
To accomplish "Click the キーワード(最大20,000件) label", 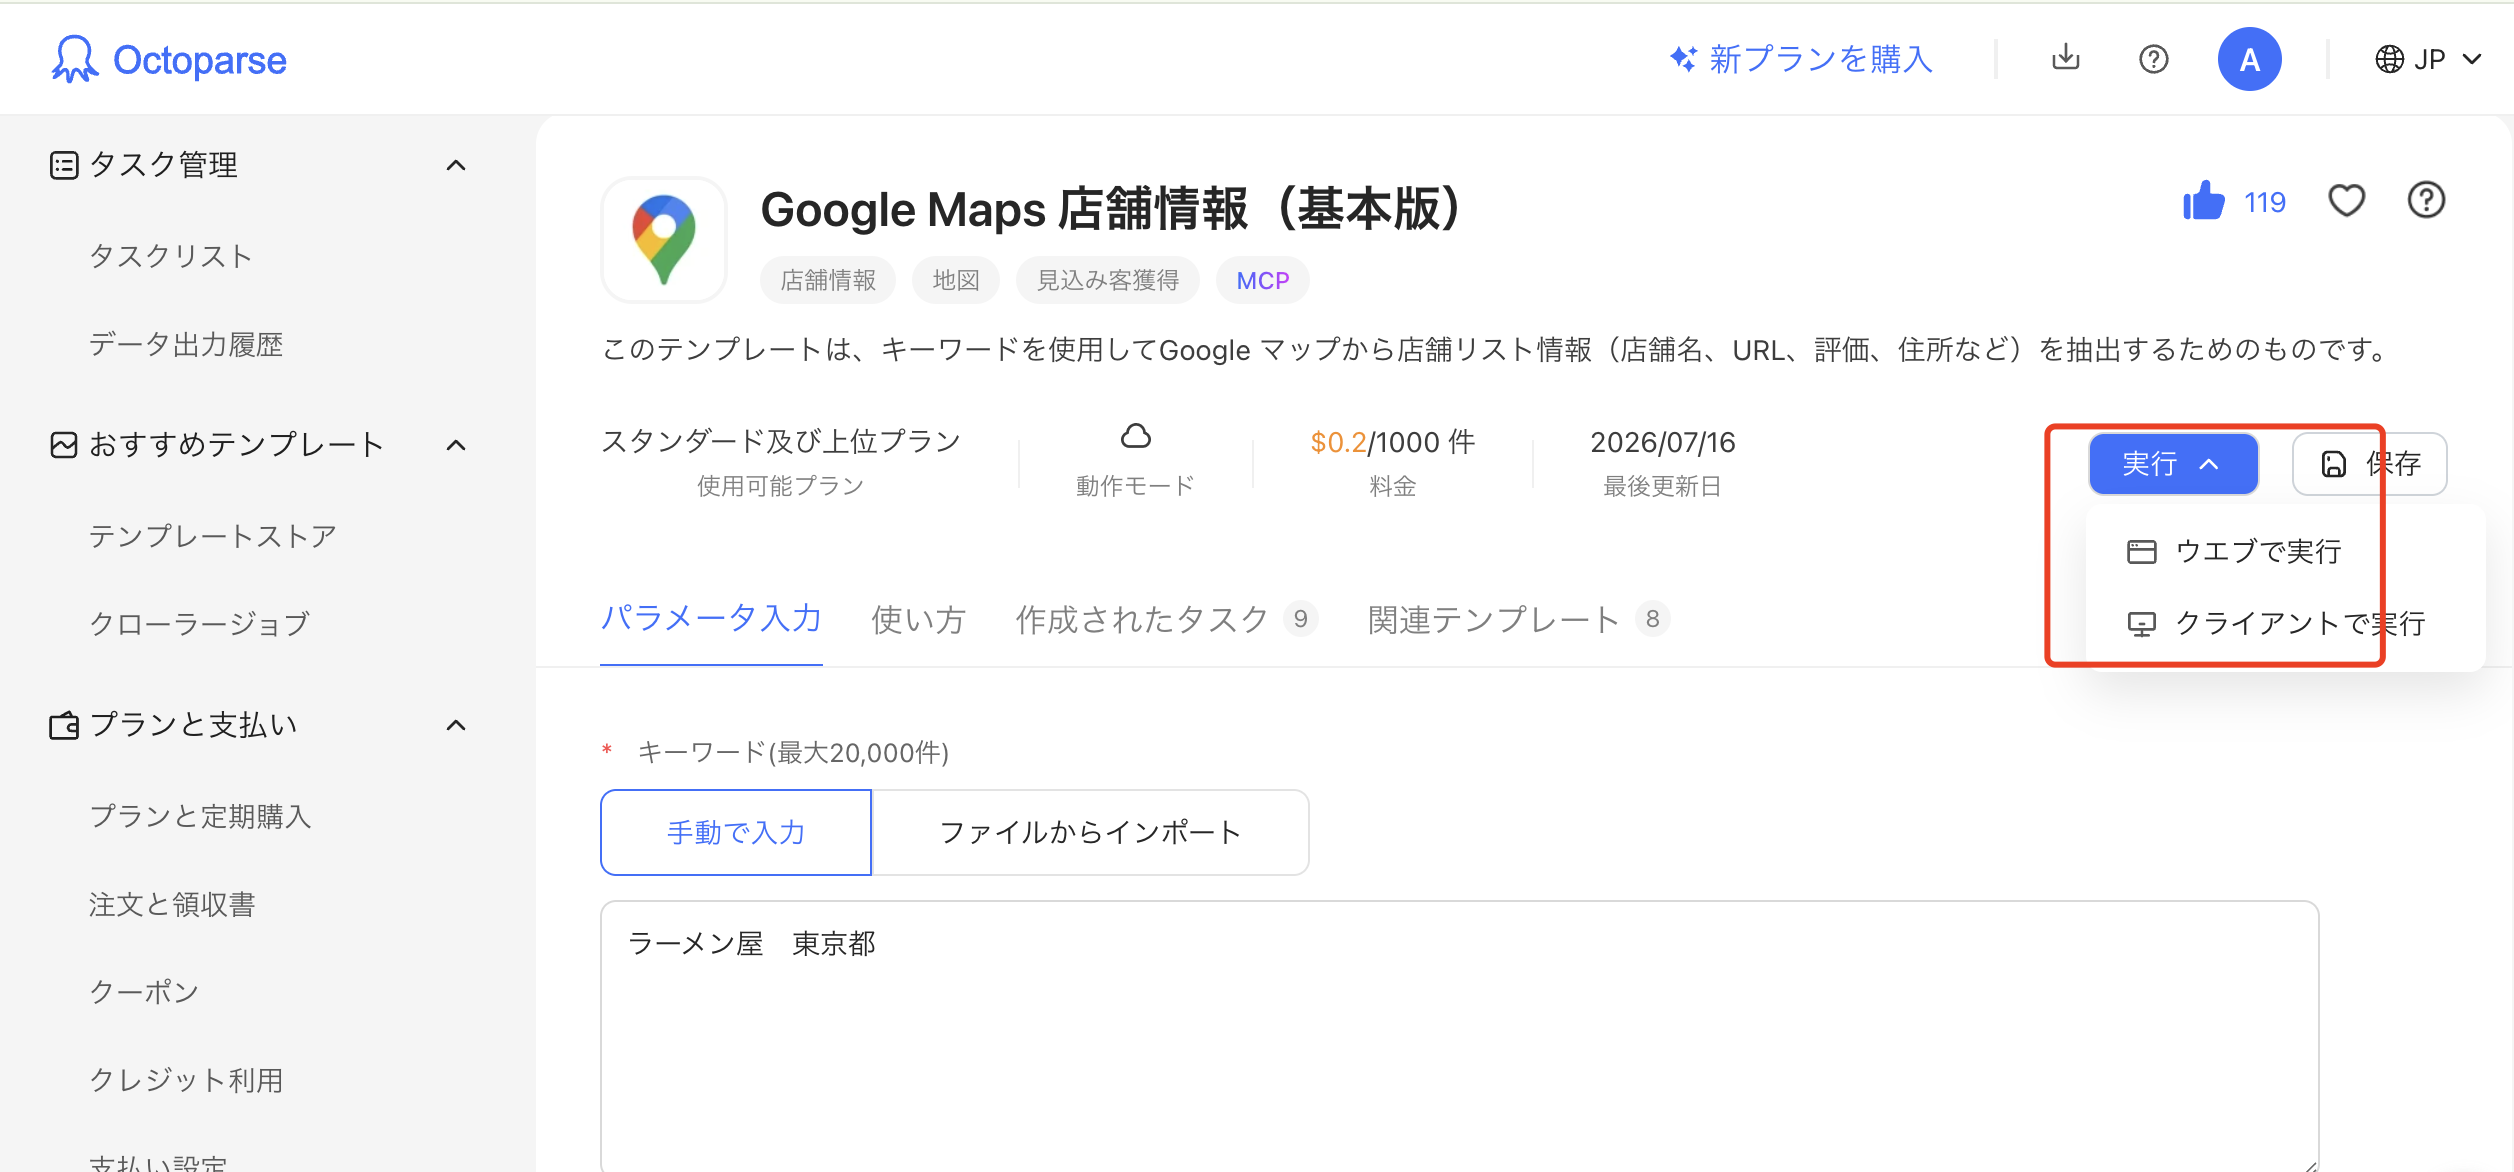I will pyautogui.click(x=794, y=753).
